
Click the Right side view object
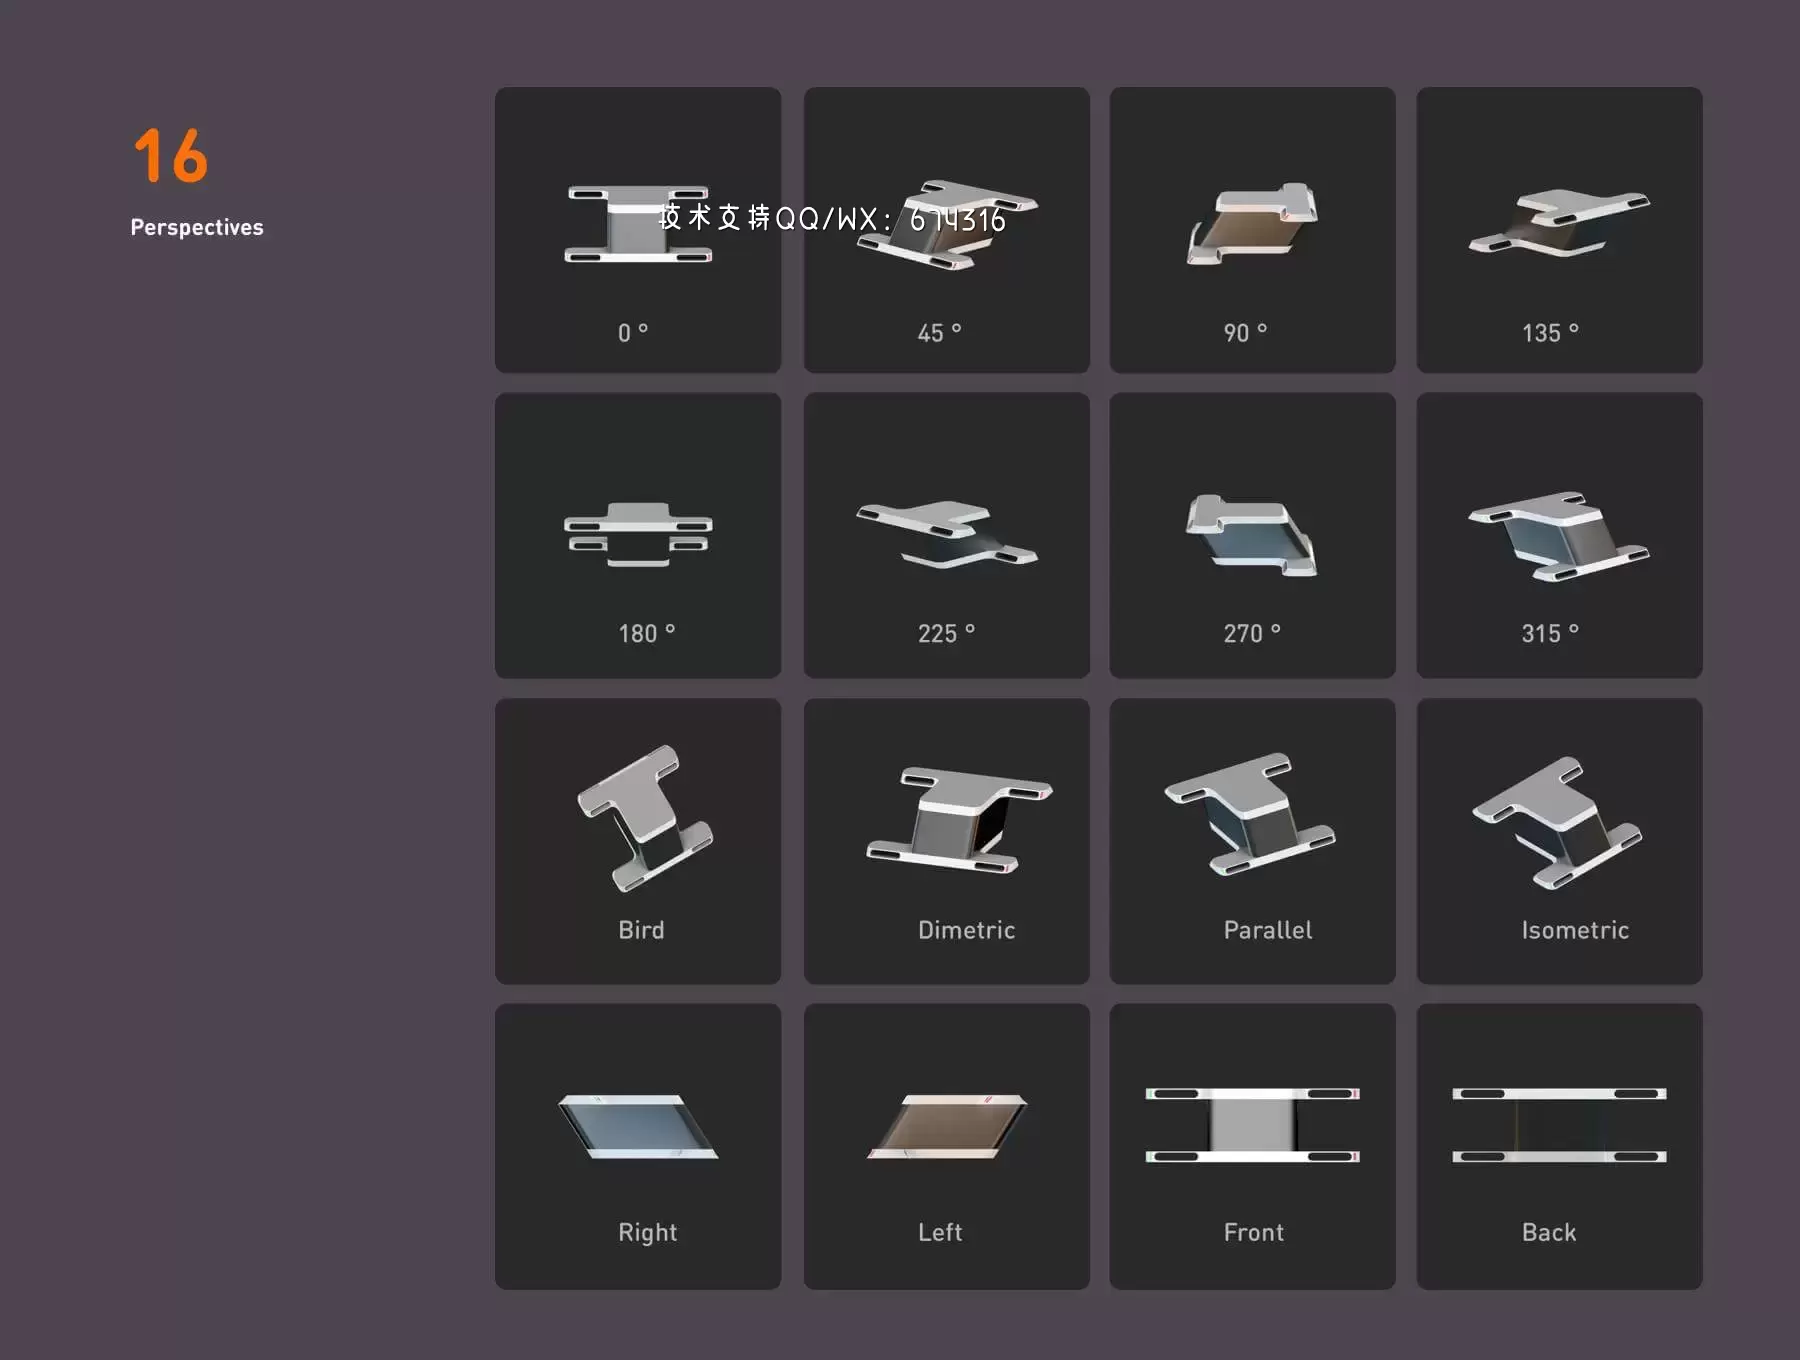click(638, 1126)
